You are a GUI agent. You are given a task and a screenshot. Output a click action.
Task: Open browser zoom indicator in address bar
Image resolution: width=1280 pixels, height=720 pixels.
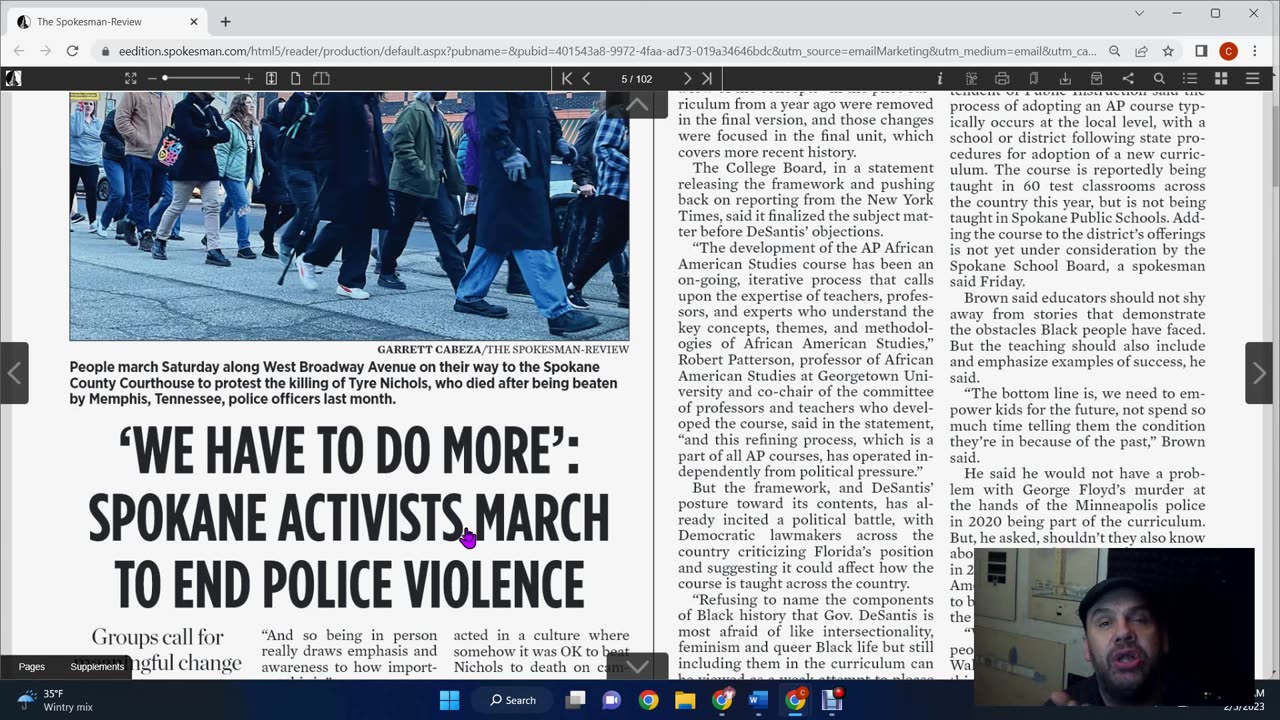coord(1114,51)
